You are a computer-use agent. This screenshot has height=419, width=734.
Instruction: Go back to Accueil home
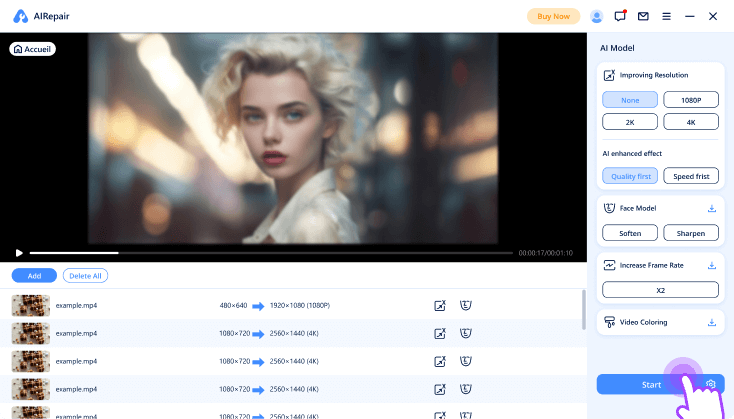pos(33,48)
